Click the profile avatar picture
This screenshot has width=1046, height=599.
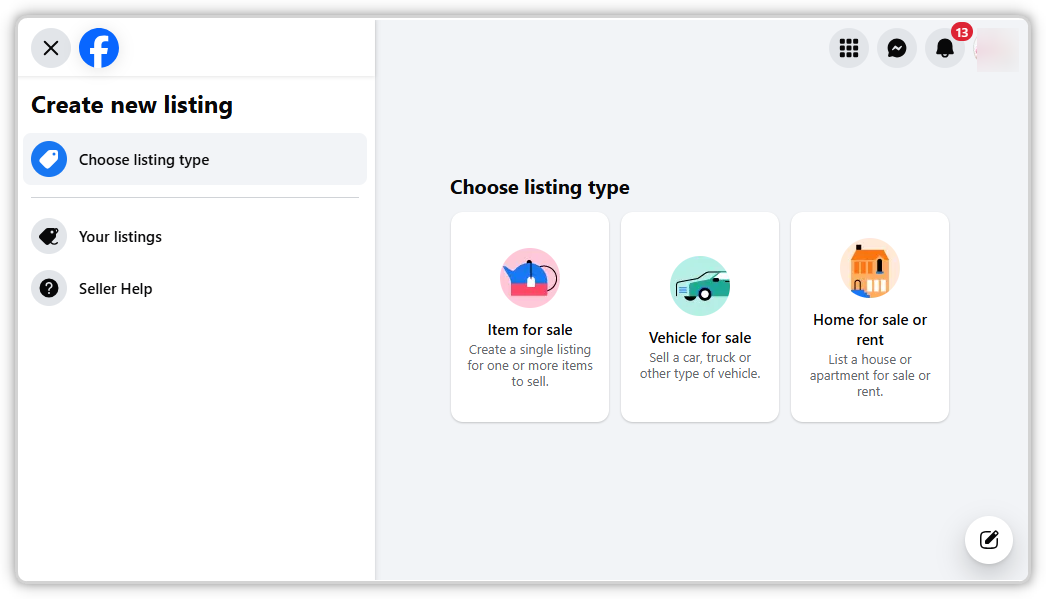coord(997,49)
